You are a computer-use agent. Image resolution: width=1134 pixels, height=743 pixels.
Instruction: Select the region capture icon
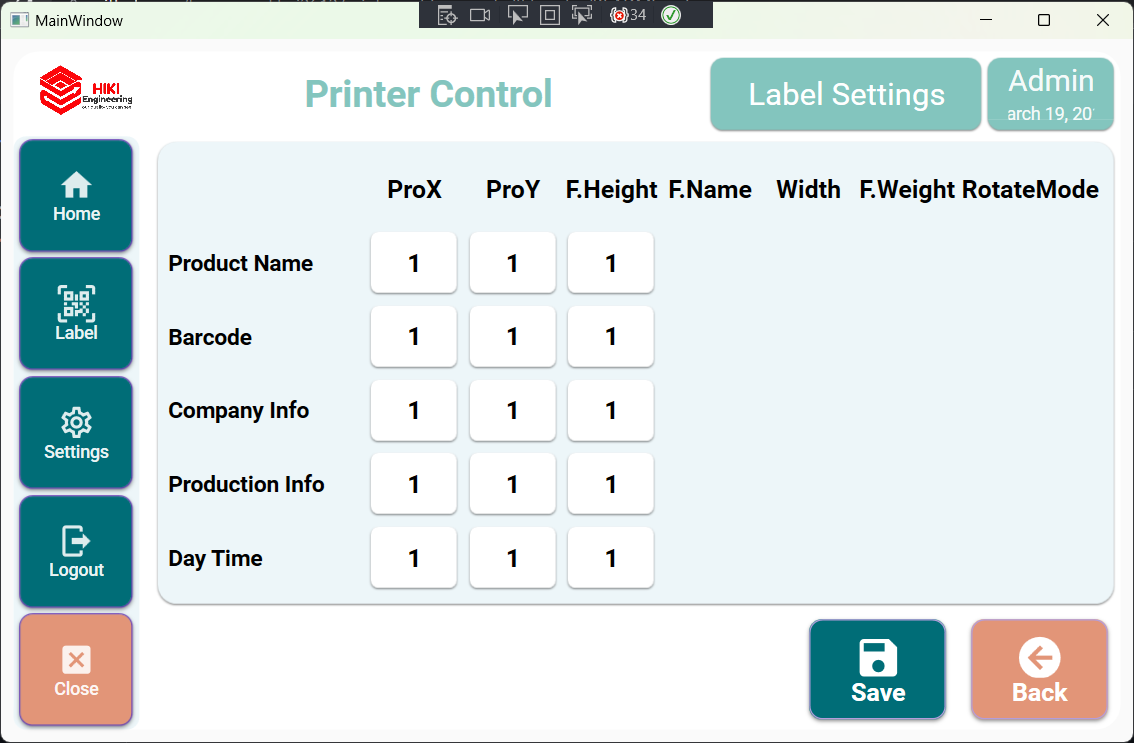coord(548,14)
